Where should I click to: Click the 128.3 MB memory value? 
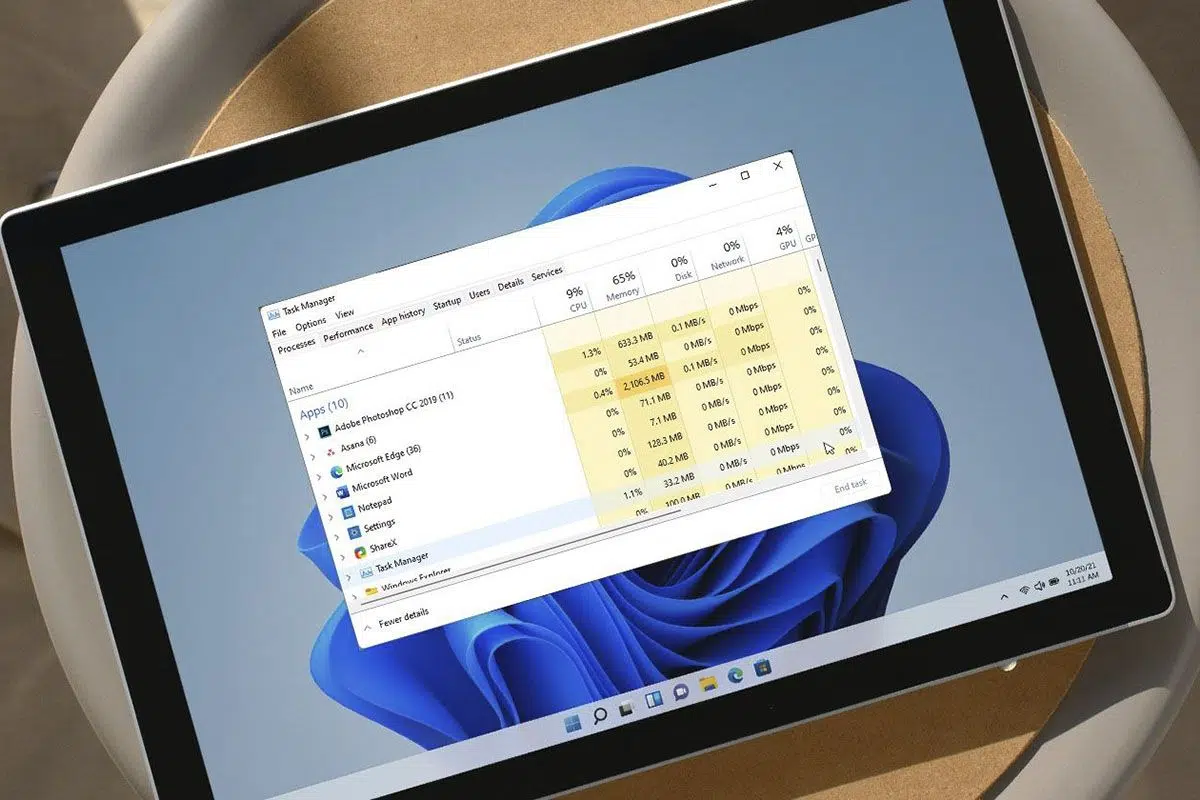[663, 438]
